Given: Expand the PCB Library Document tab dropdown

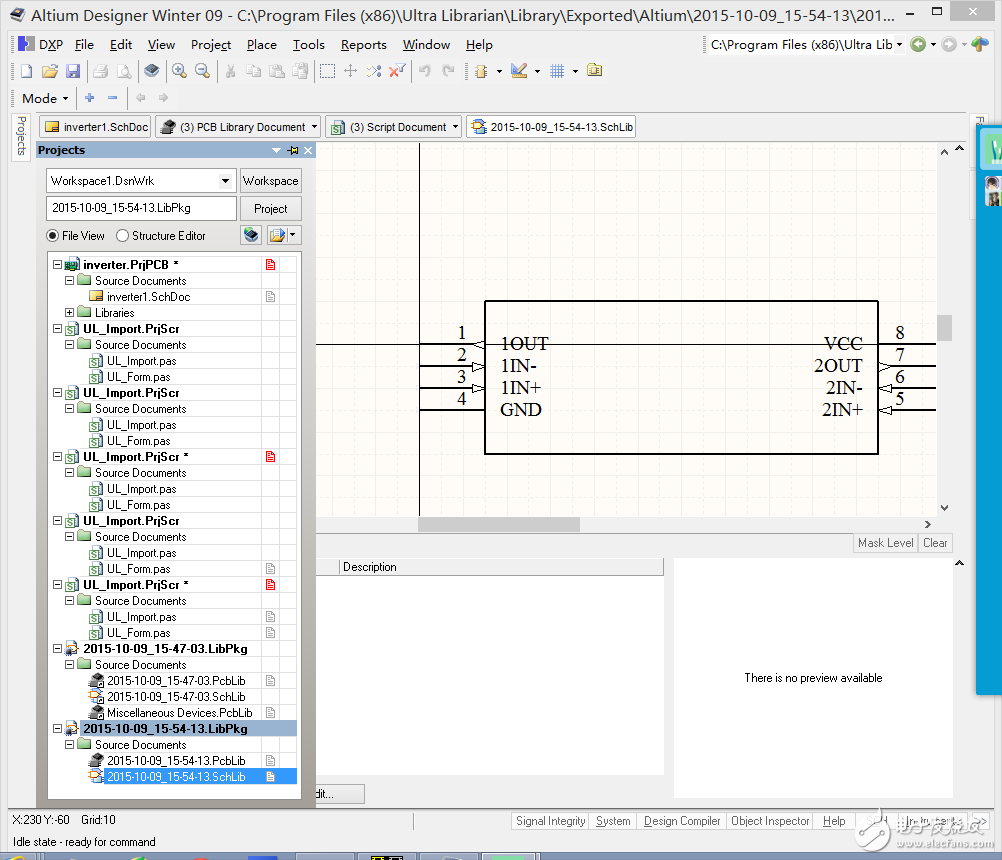Looking at the screenshot, I should pyautogui.click(x=314, y=127).
